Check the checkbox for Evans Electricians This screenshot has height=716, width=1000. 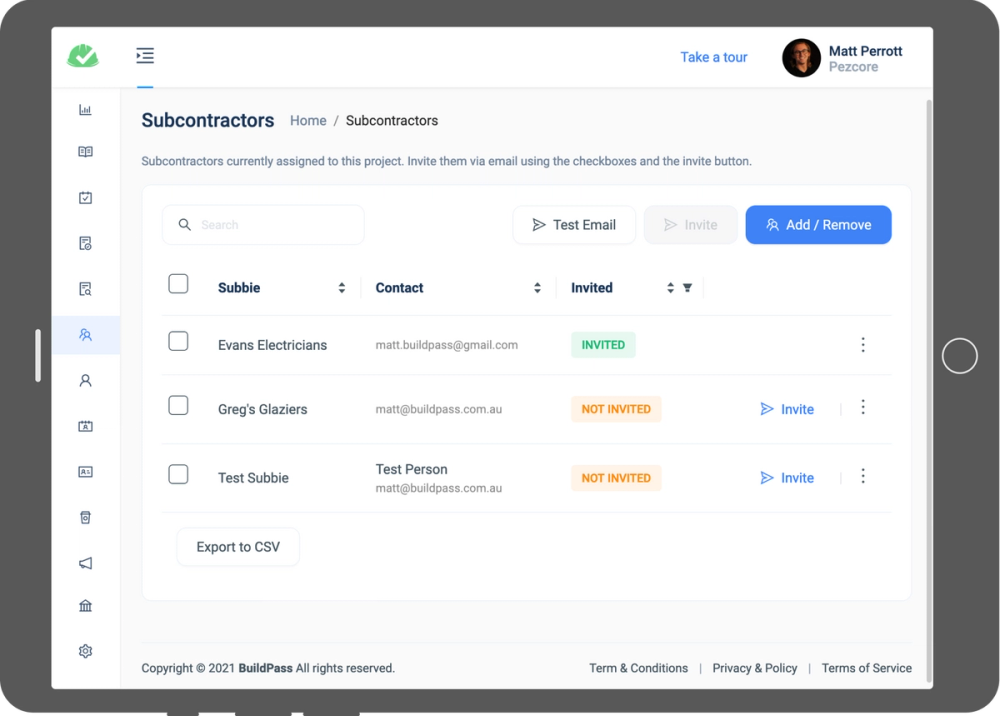click(178, 340)
